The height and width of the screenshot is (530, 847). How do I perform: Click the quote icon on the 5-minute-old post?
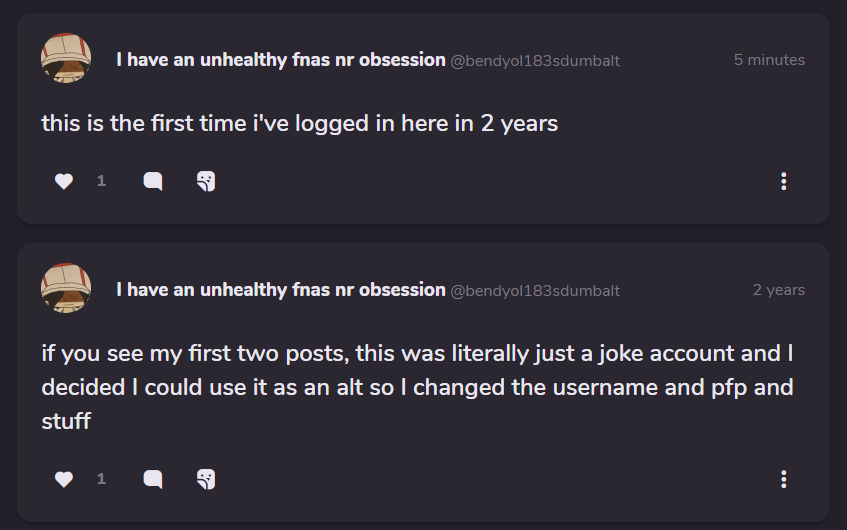click(x=206, y=181)
